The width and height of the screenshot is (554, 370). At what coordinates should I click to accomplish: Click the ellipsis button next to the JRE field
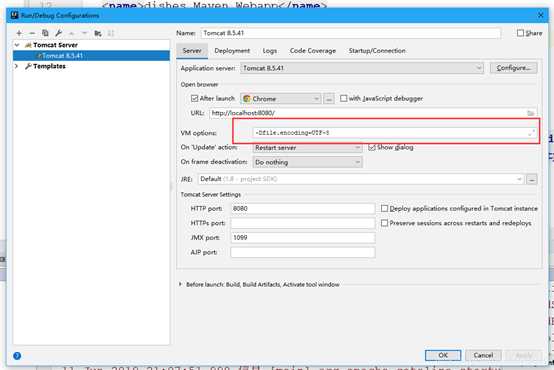[x=532, y=179]
